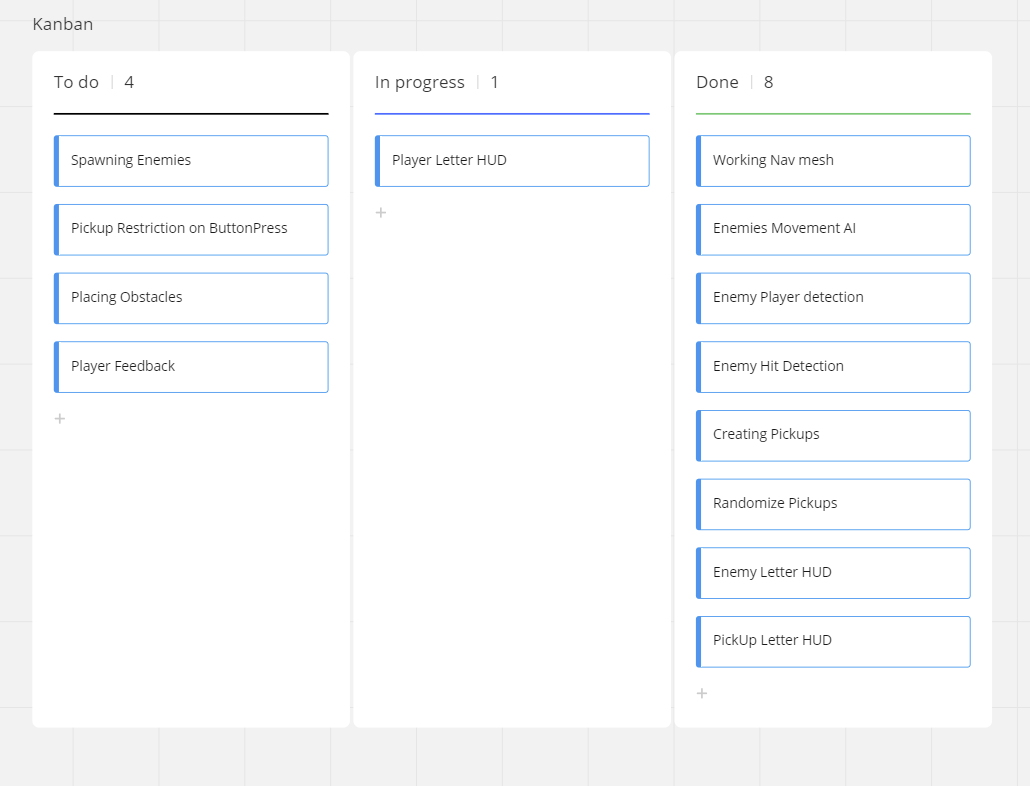The width and height of the screenshot is (1030, 786).
Task: Open the PickUp Letter HUD card
Action: pos(833,641)
